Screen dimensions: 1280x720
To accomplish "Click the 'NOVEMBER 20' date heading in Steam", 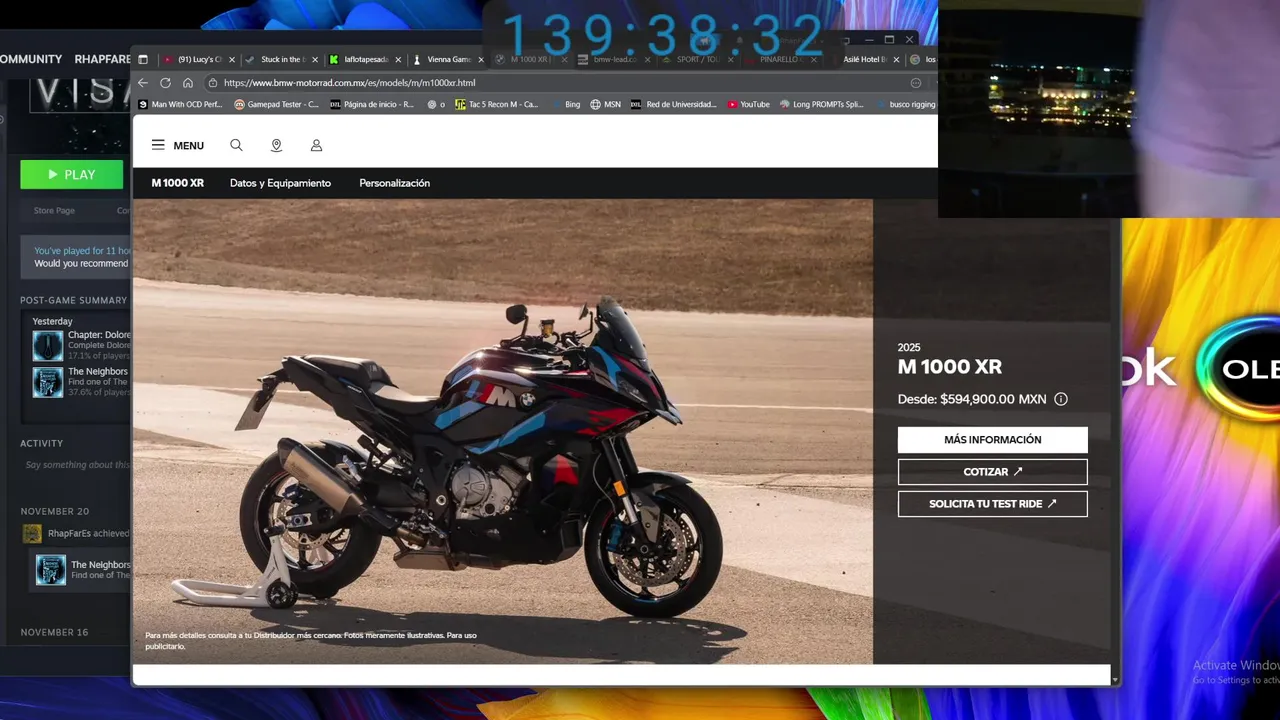I will point(55,511).
